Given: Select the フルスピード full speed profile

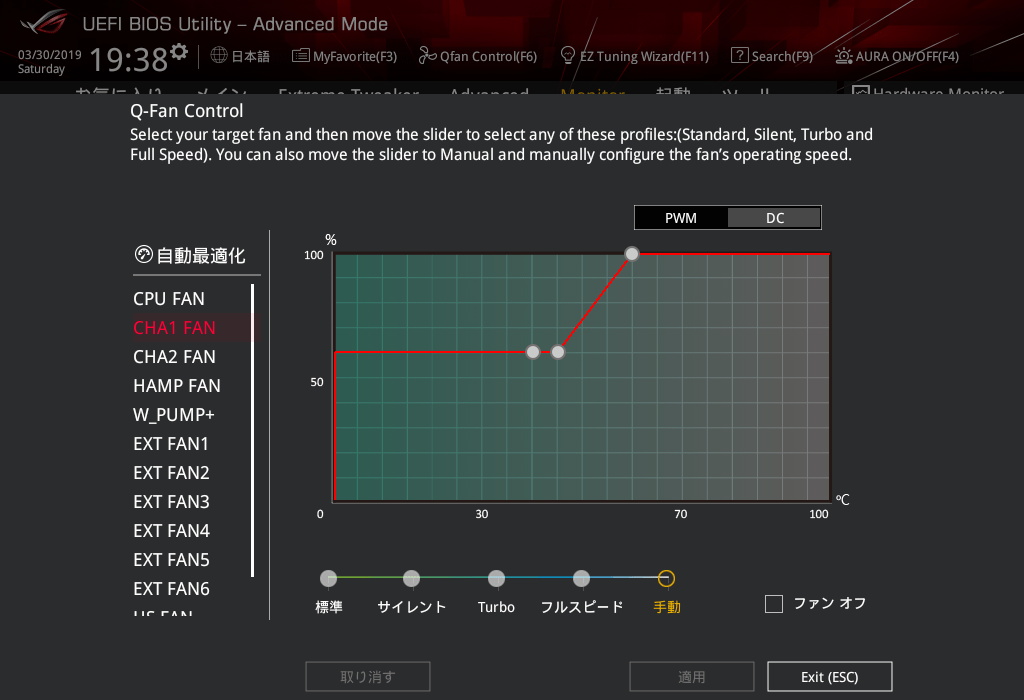Looking at the screenshot, I should pos(581,579).
